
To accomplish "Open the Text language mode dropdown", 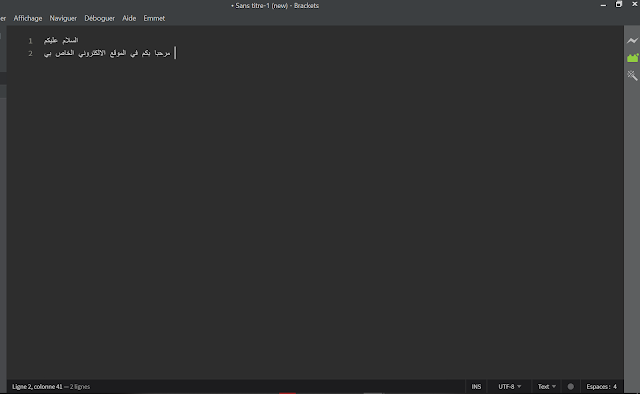I will coord(547,386).
